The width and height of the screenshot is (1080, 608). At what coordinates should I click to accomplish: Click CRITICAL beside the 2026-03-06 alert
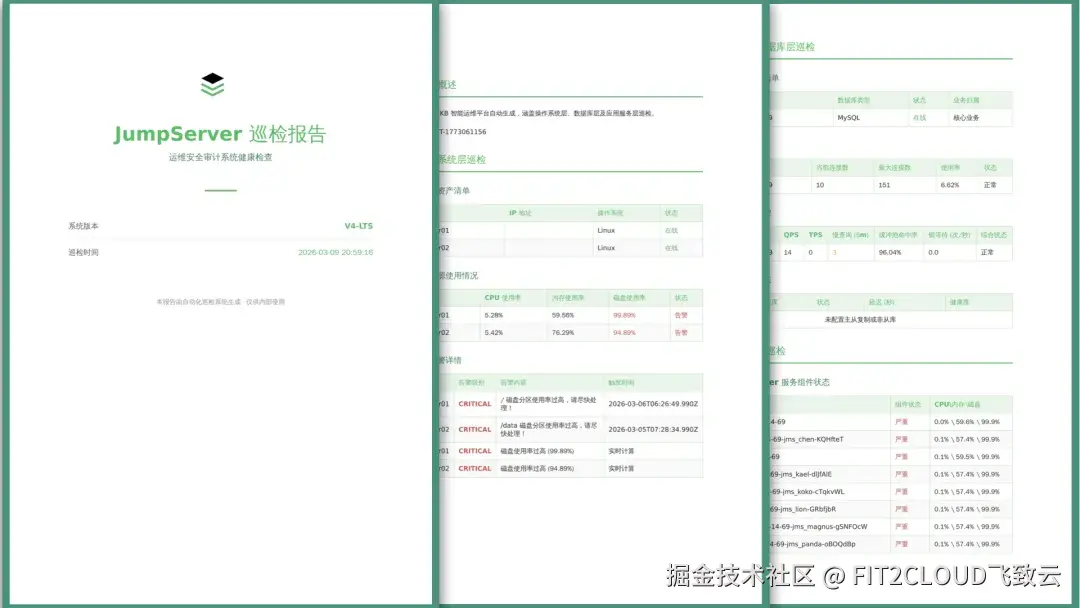[475, 404]
